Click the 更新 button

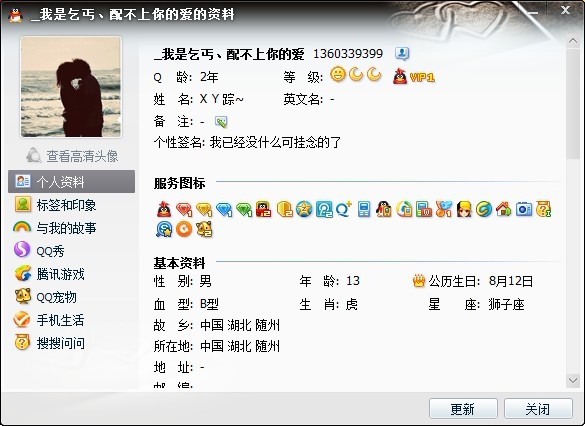[463, 409]
